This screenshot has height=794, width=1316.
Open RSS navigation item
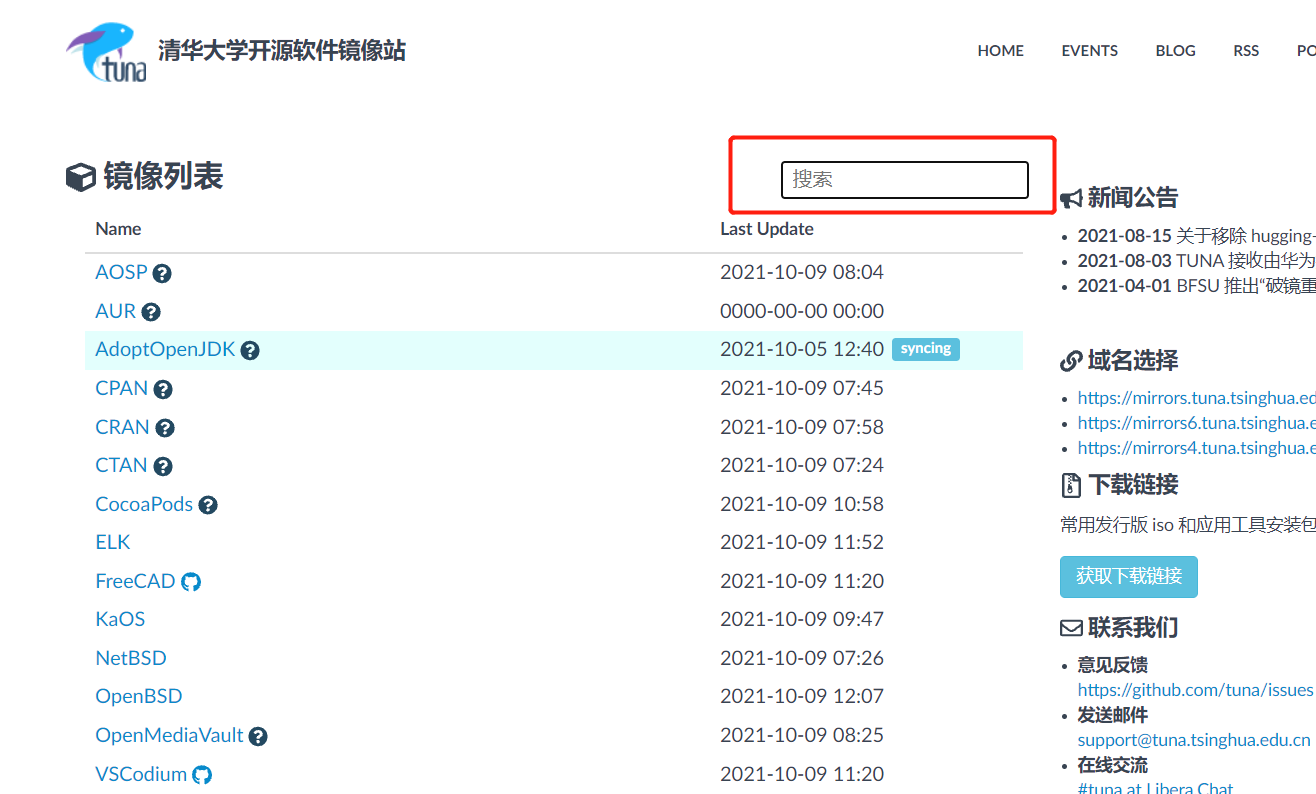click(x=1246, y=51)
